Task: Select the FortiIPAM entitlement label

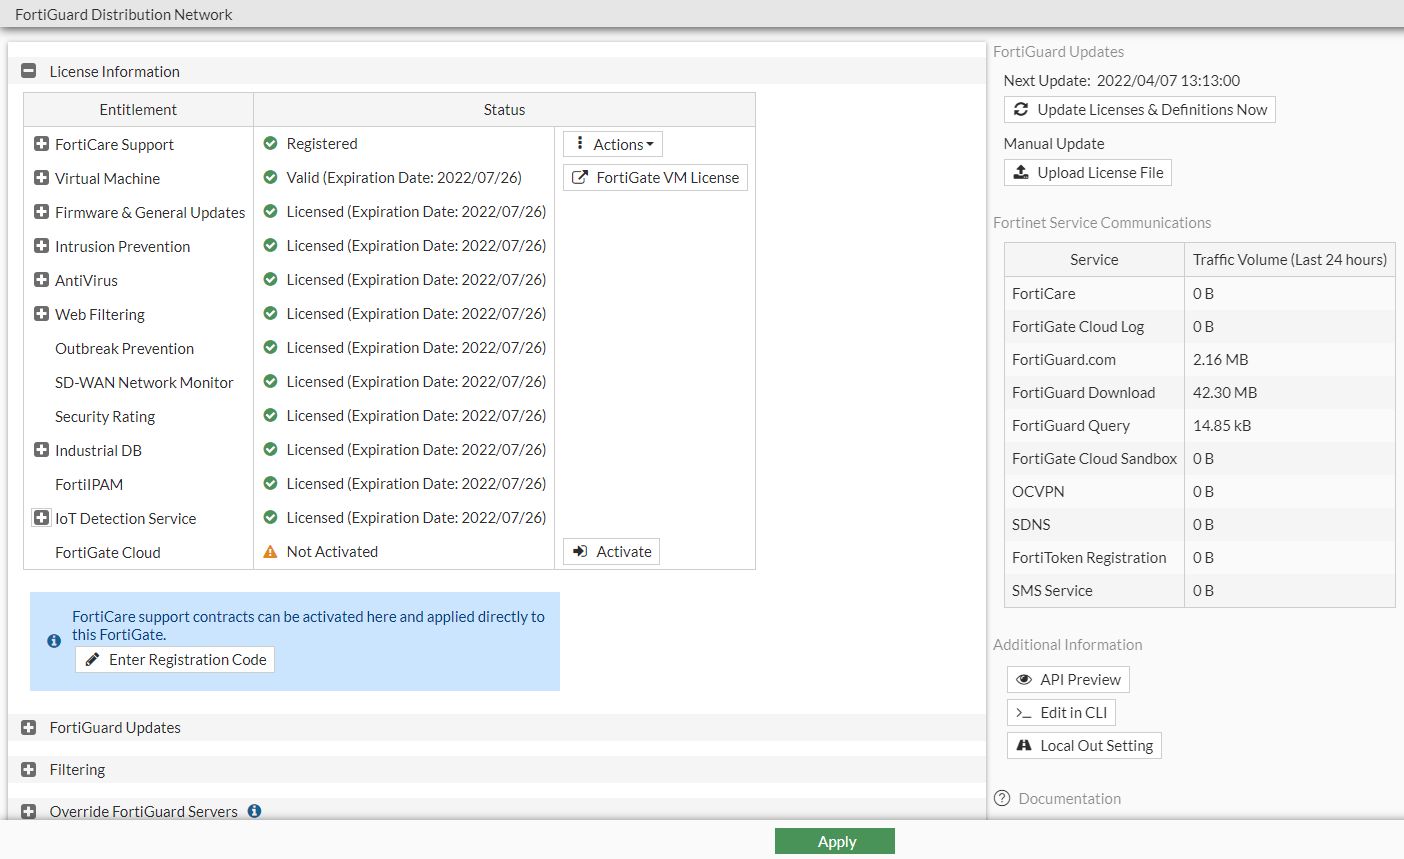Action: (89, 485)
